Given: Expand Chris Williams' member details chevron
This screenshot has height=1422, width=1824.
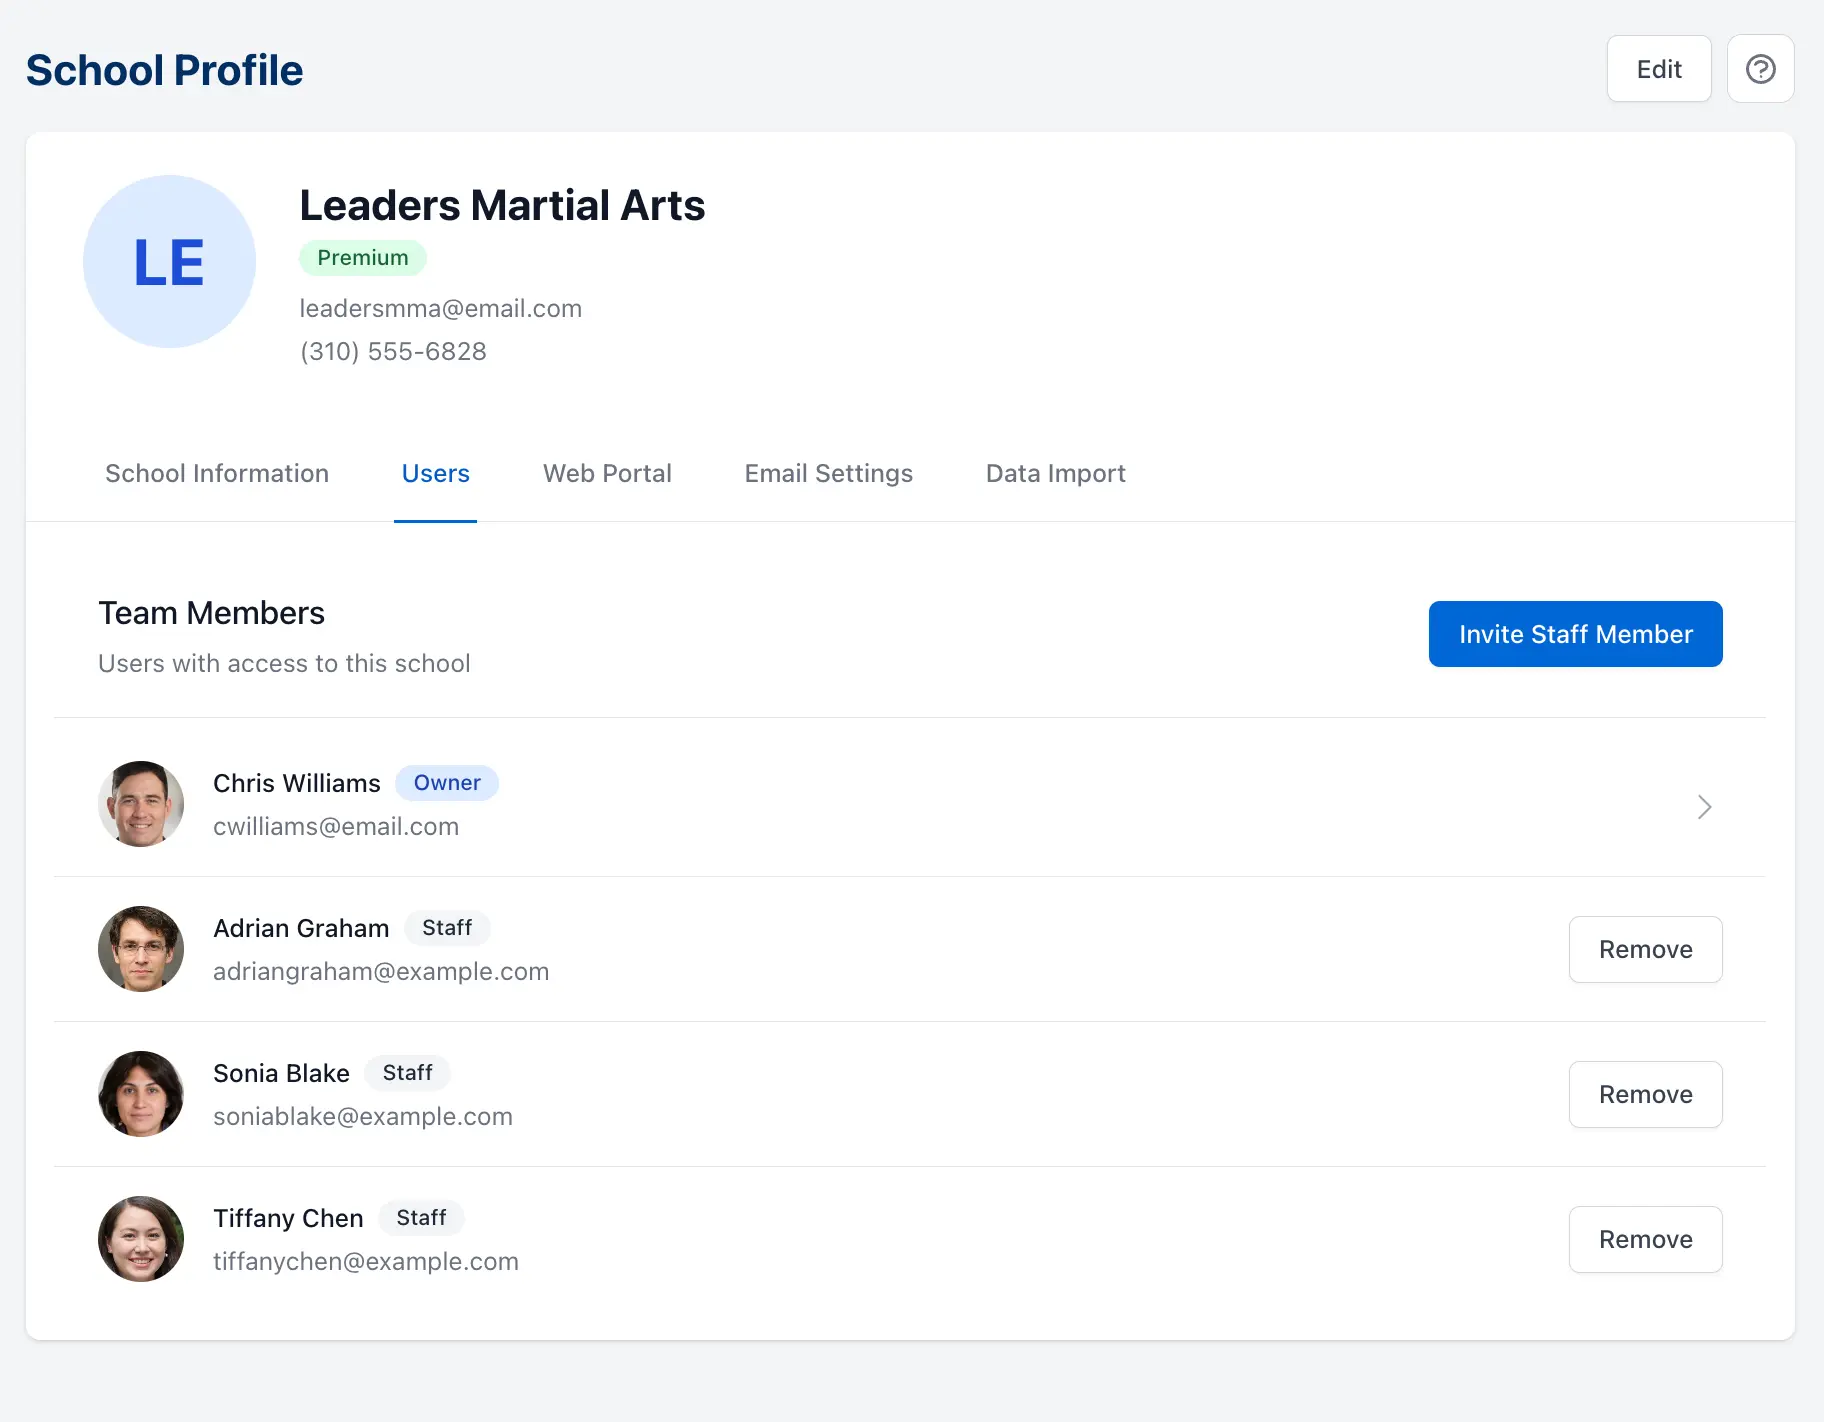Looking at the screenshot, I should coord(1704,806).
